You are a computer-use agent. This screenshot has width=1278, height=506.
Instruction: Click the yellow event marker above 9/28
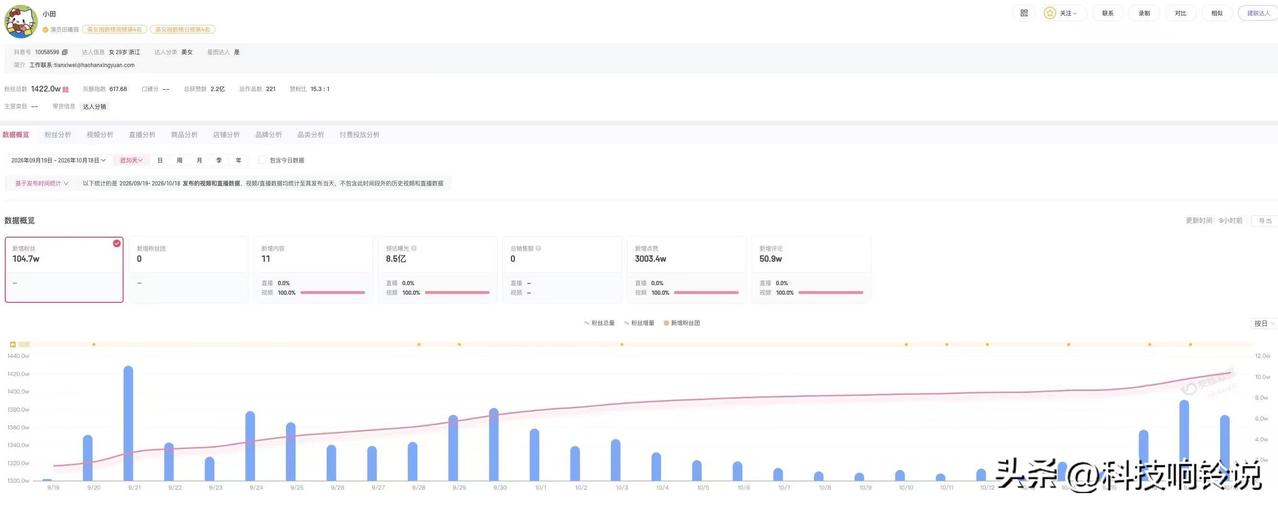tap(419, 344)
